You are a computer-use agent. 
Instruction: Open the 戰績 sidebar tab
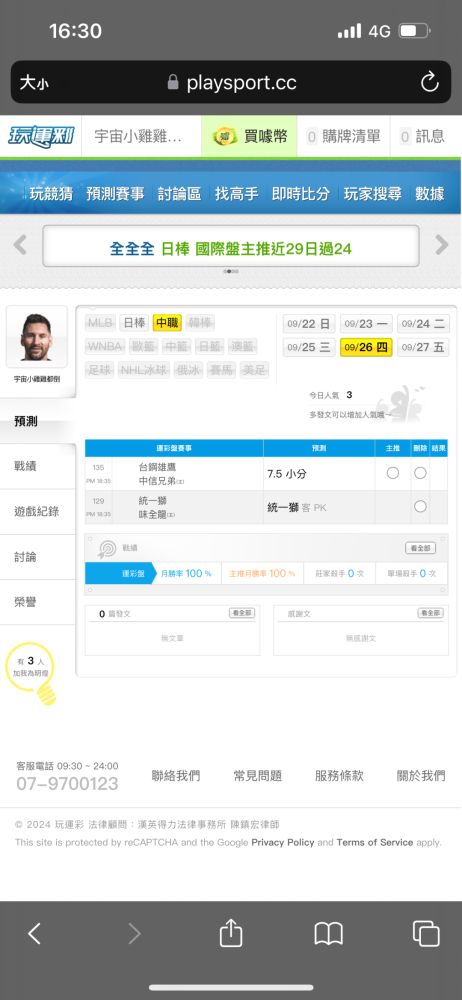pos(38,466)
